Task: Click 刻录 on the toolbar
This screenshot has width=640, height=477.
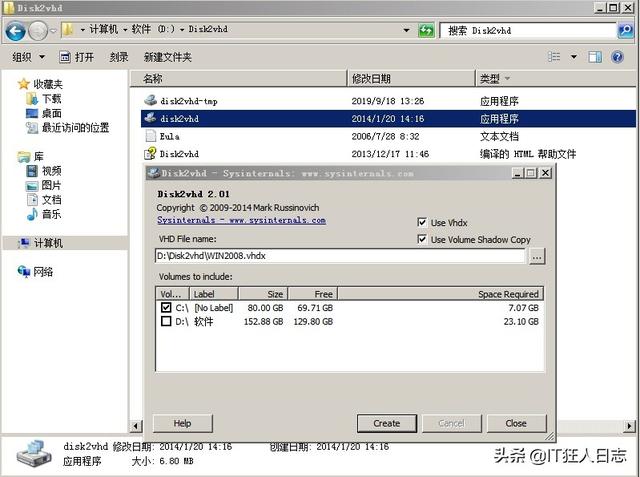Action: 119,57
